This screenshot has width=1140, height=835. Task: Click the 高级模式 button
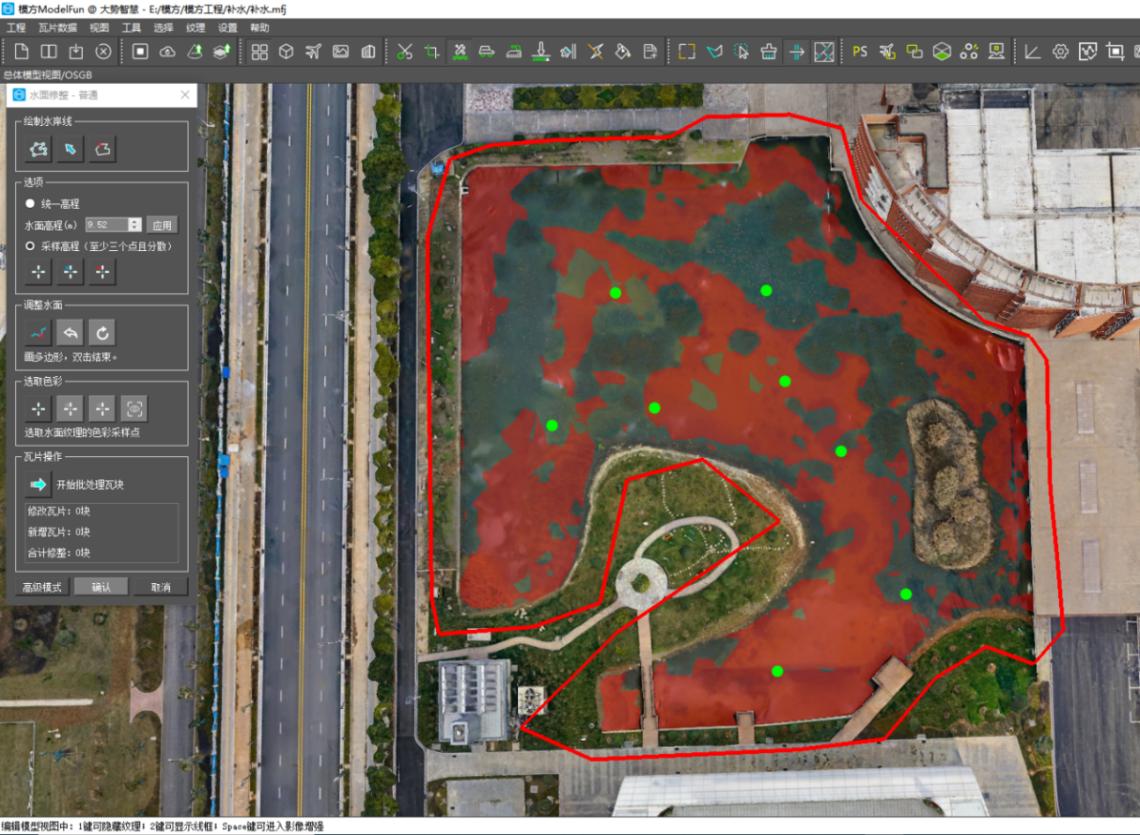(42, 587)
